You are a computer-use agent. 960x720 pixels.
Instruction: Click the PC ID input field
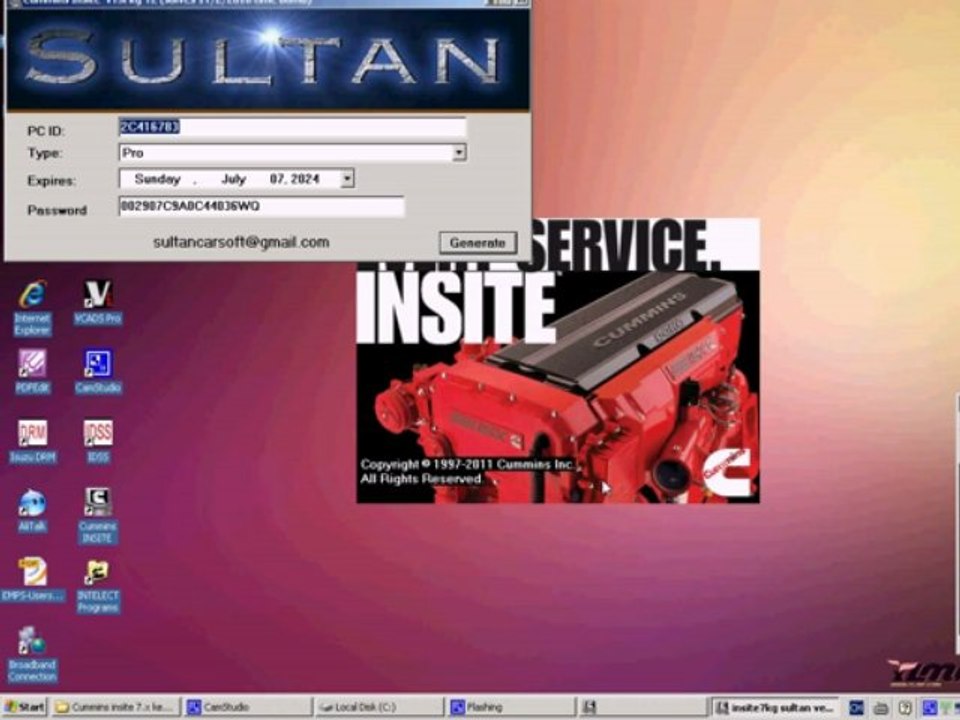[x=292, y=127]
